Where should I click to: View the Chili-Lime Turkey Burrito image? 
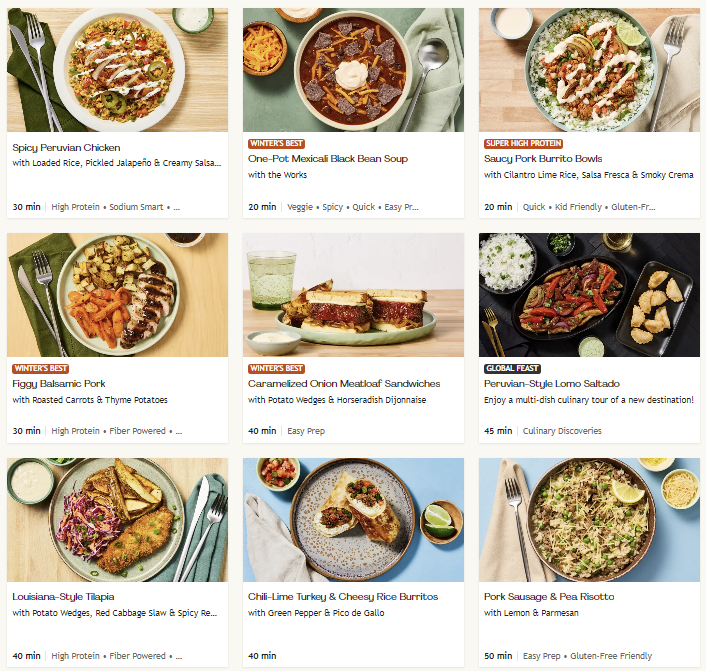[x=353, y=520]
